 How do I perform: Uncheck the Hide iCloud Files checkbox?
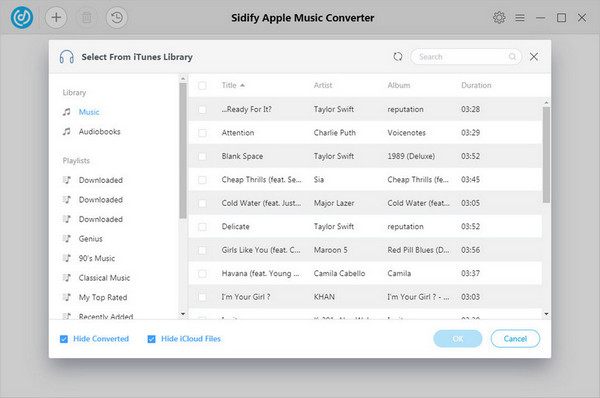[x=152, y=339]
